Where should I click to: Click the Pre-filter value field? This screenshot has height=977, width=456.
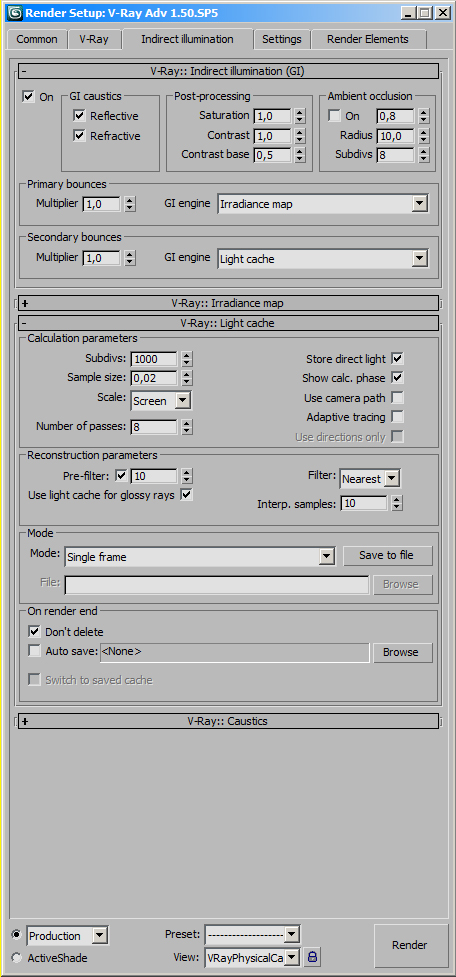pos(154,476)
